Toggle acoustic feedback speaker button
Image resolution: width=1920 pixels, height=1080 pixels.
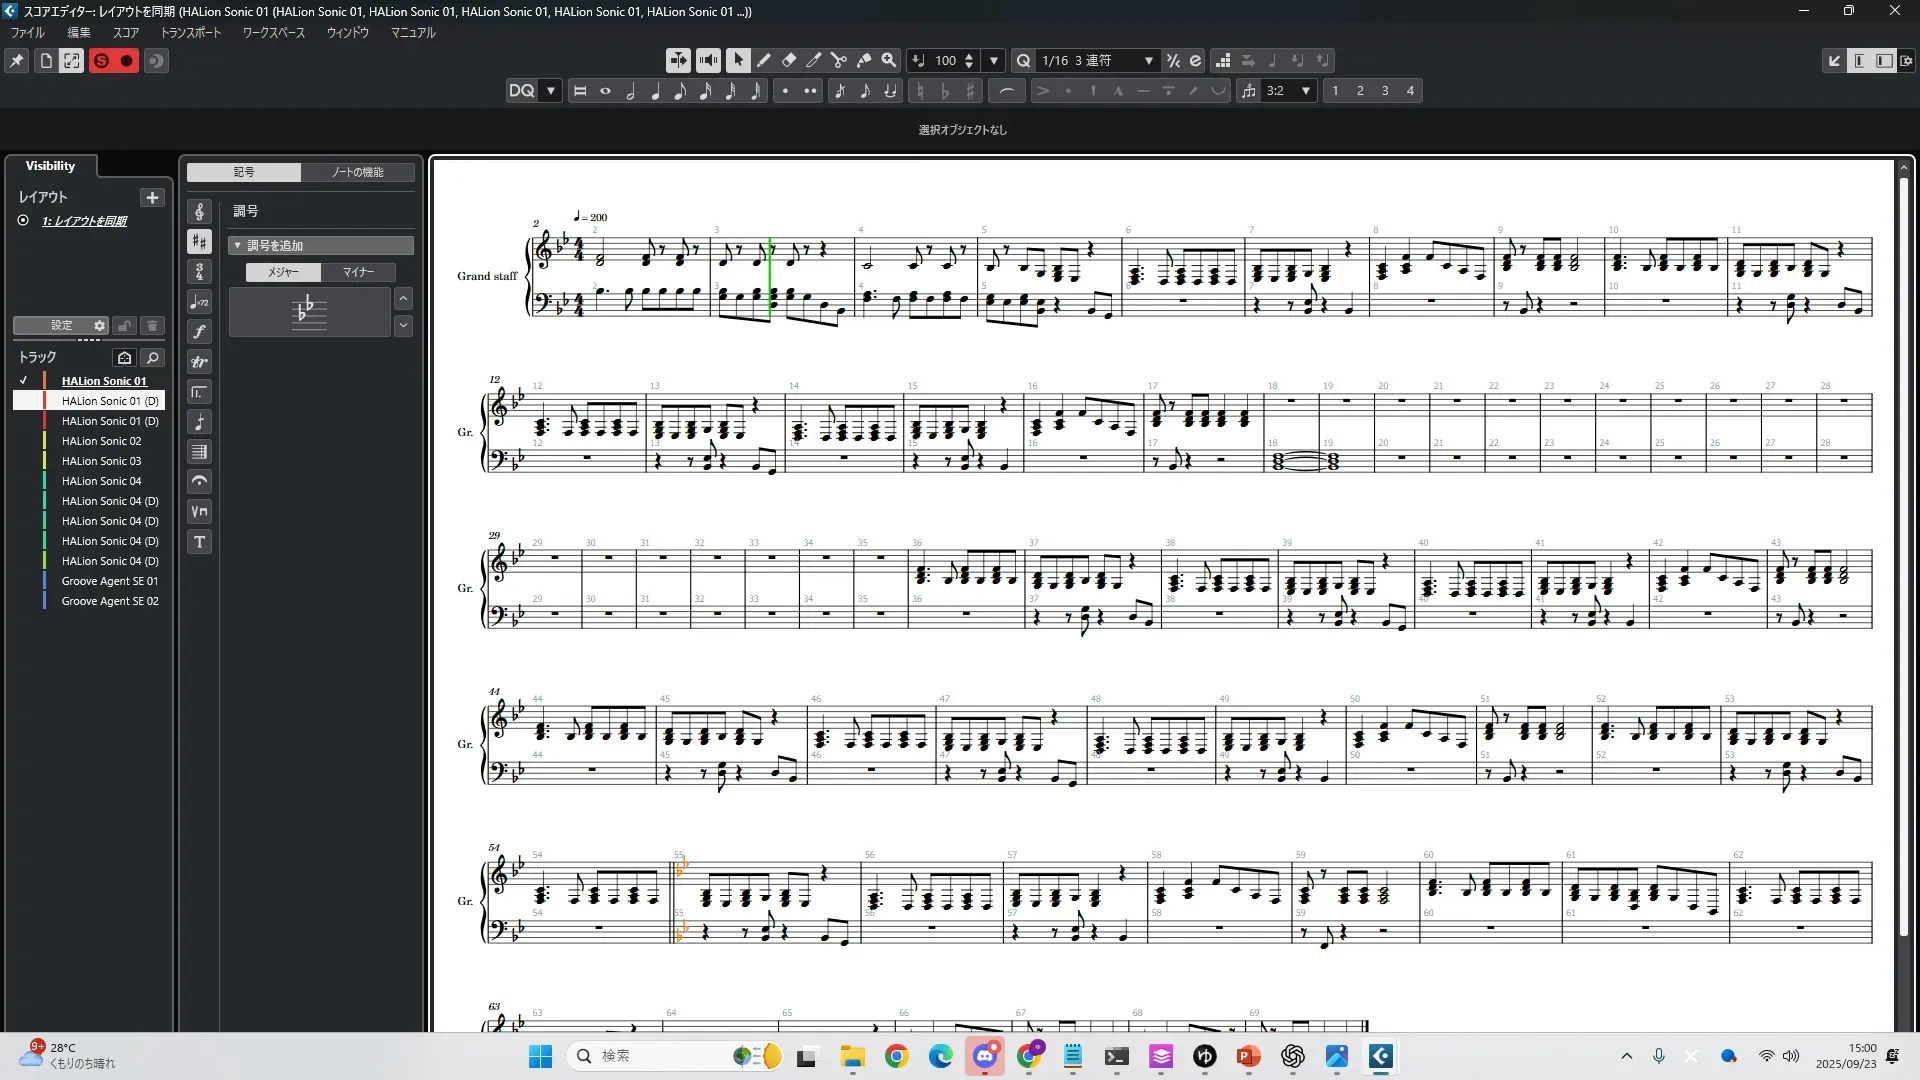(708, 61)
